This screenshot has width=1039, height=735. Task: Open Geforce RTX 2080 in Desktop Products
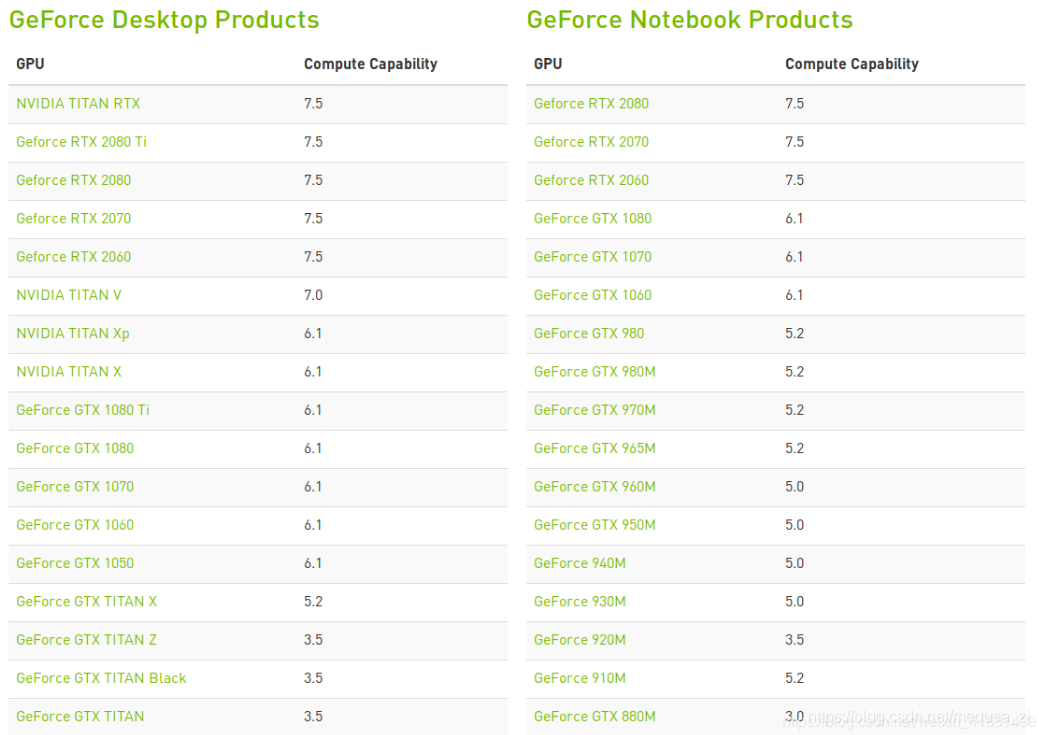74,180
